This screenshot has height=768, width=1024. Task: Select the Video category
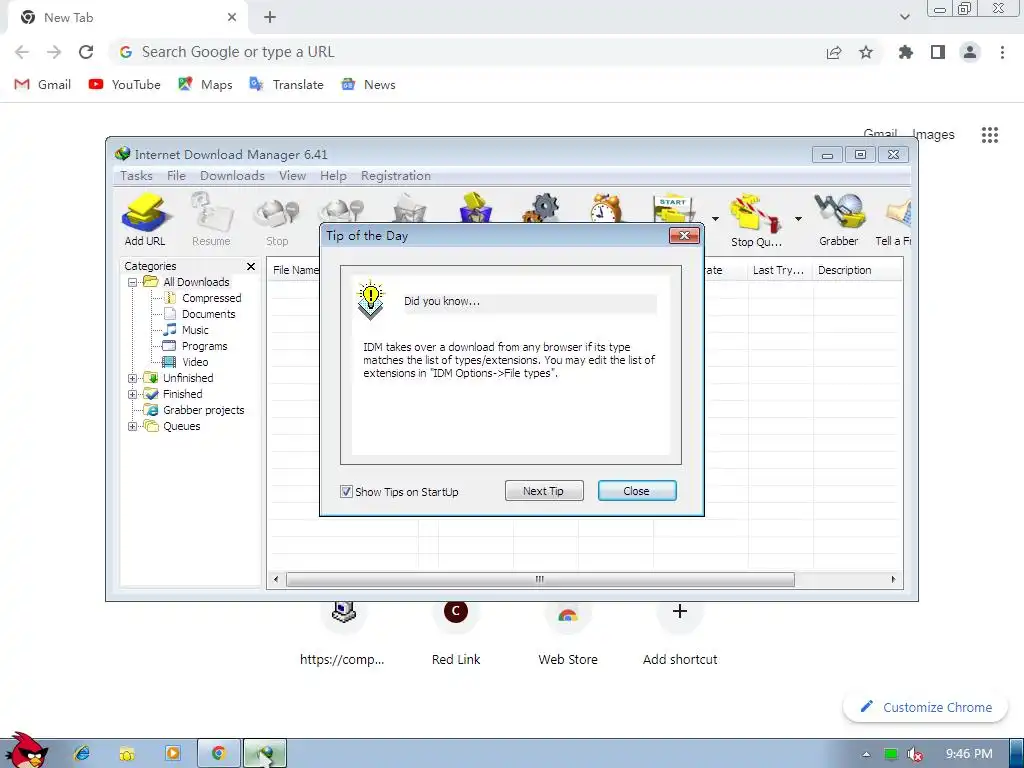(x=195, y=362)
